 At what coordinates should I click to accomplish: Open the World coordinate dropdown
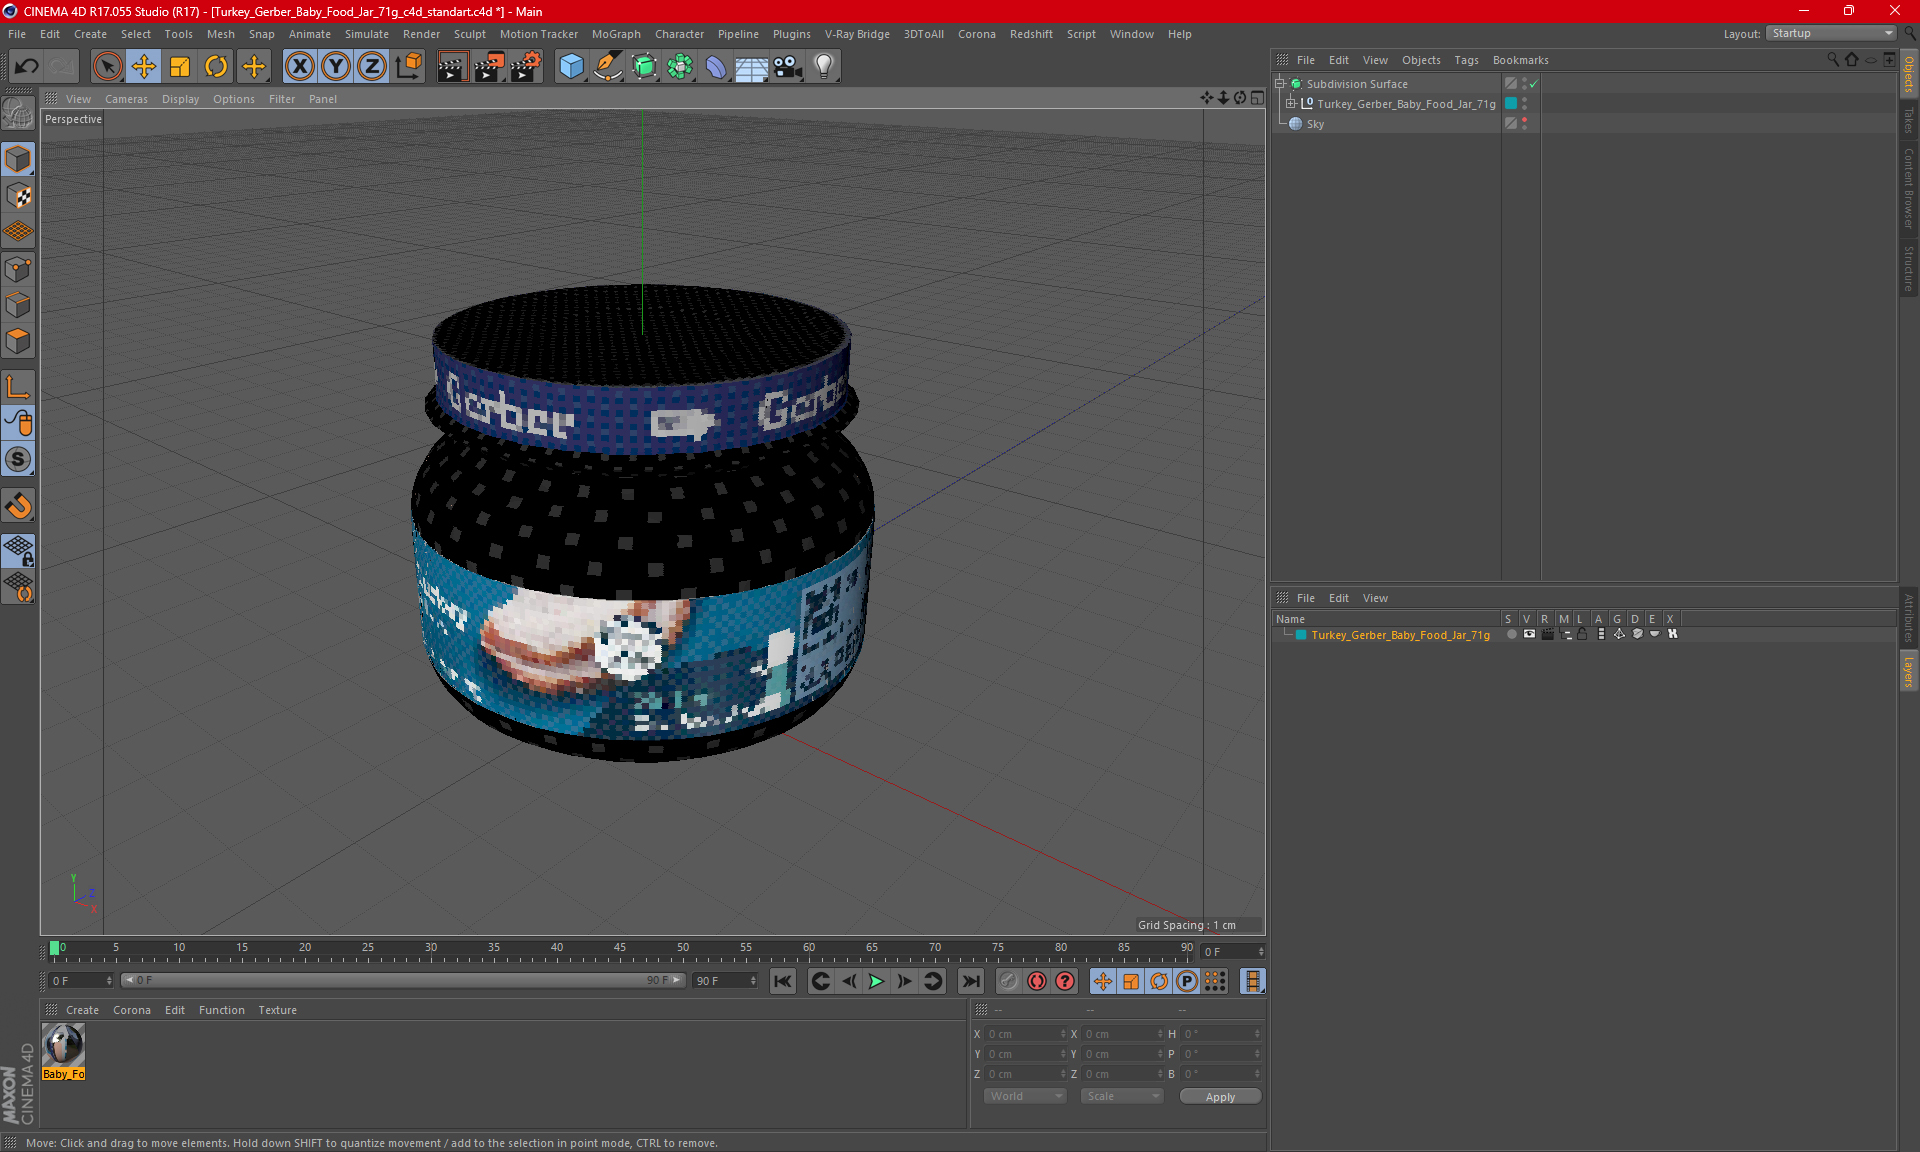click(1025, 1096)
